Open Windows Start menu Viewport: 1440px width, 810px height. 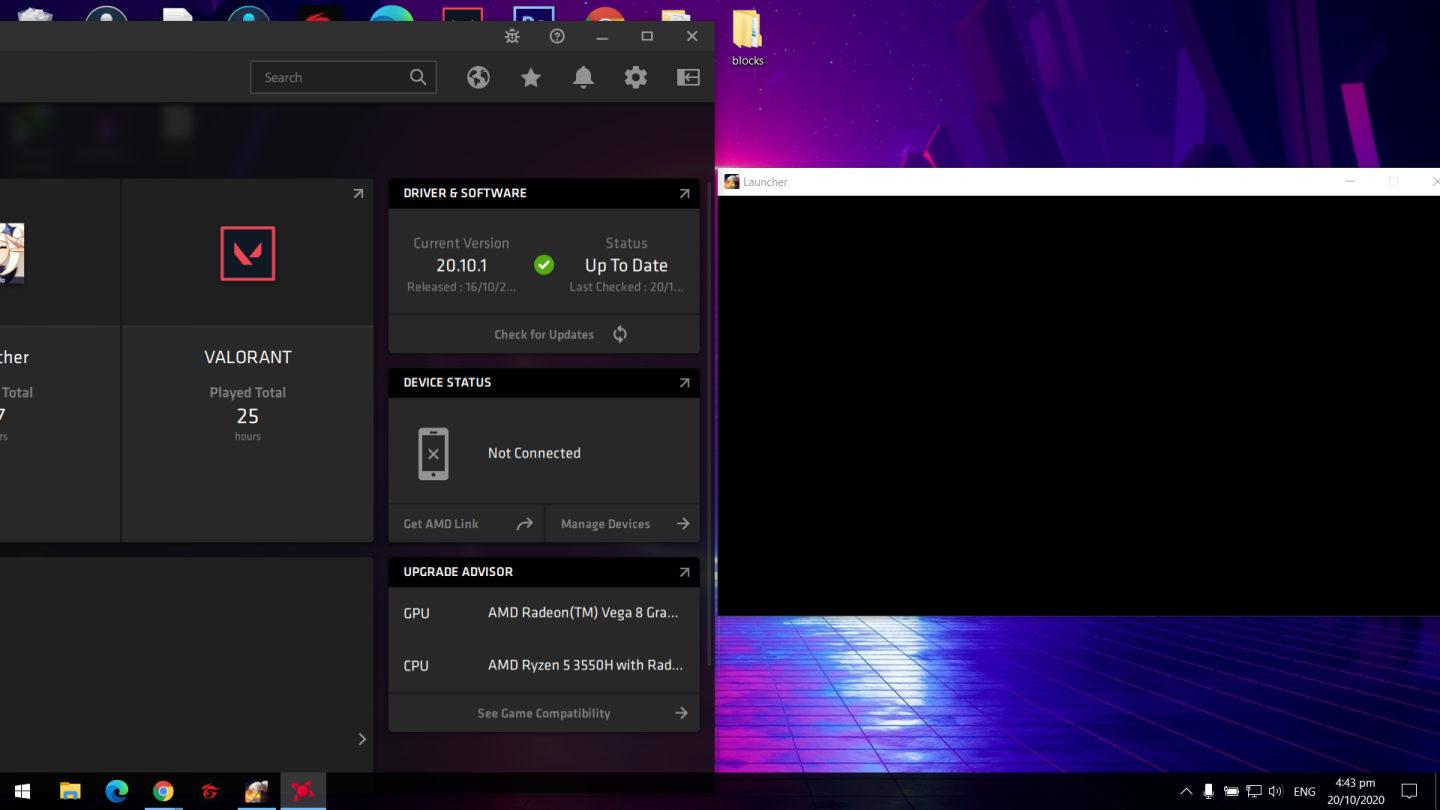(x=22, y=791)
